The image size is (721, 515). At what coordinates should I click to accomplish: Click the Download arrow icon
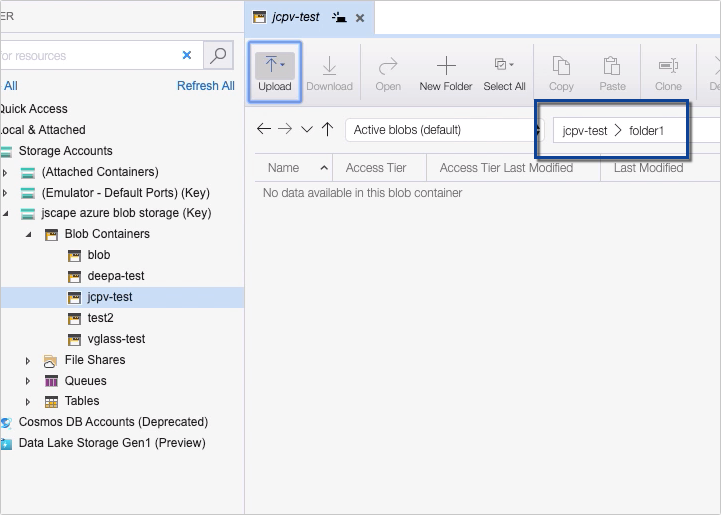[x=329, y=66]
